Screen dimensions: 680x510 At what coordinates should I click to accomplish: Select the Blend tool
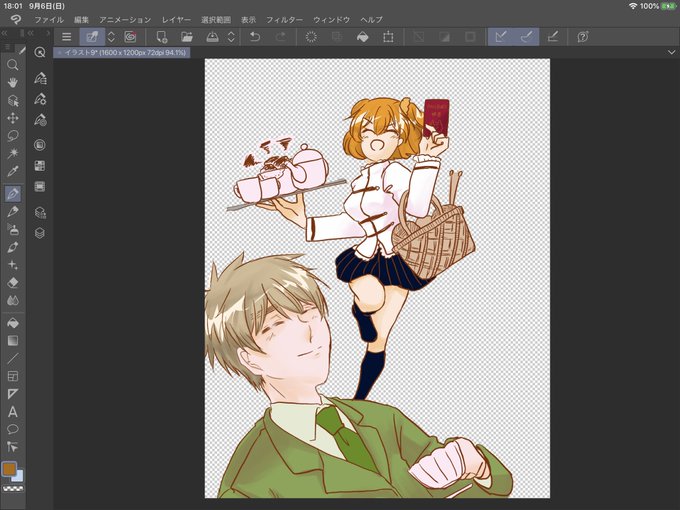(x=13, y=300)
